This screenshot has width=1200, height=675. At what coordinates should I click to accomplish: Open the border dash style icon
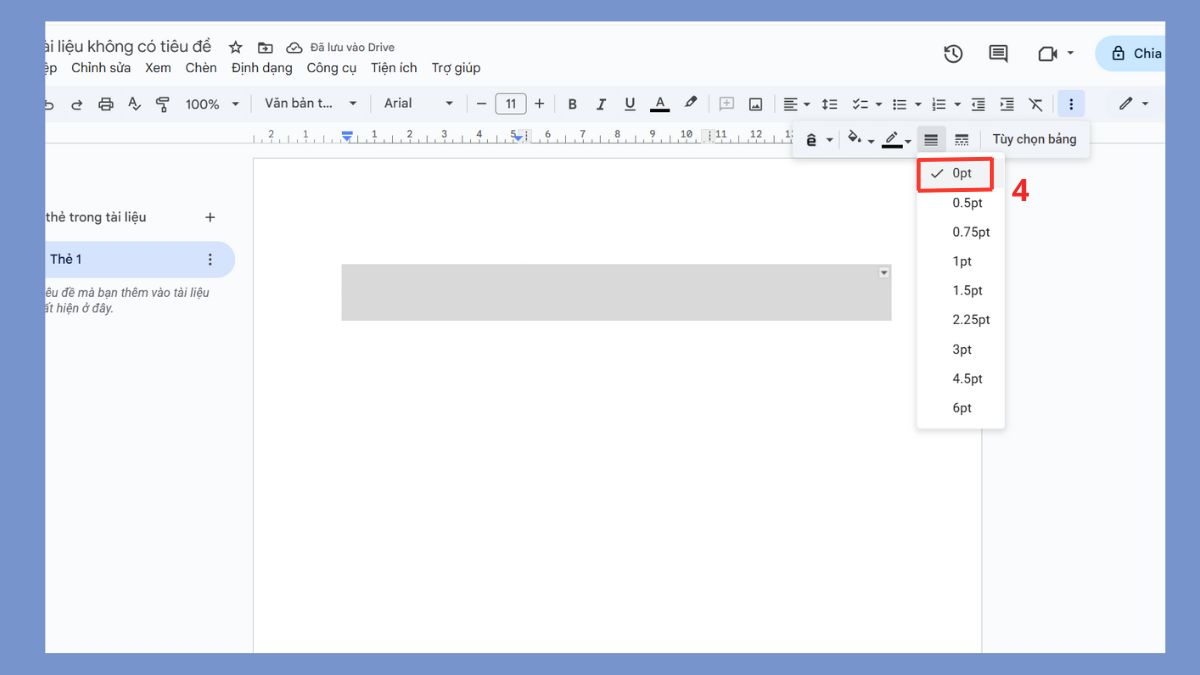[x=962, y=140]
